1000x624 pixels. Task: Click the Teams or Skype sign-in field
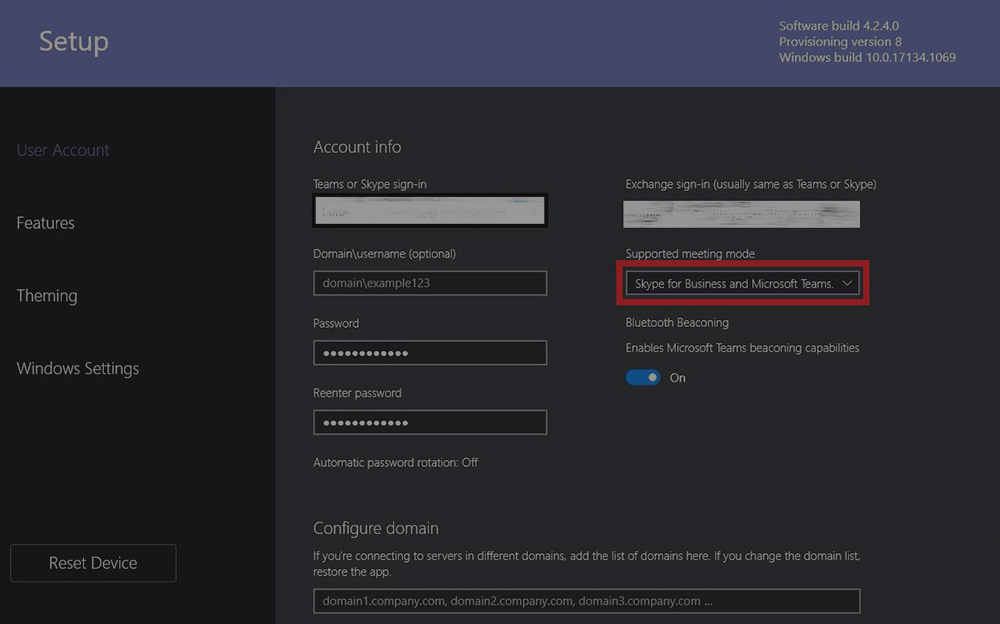429,210
